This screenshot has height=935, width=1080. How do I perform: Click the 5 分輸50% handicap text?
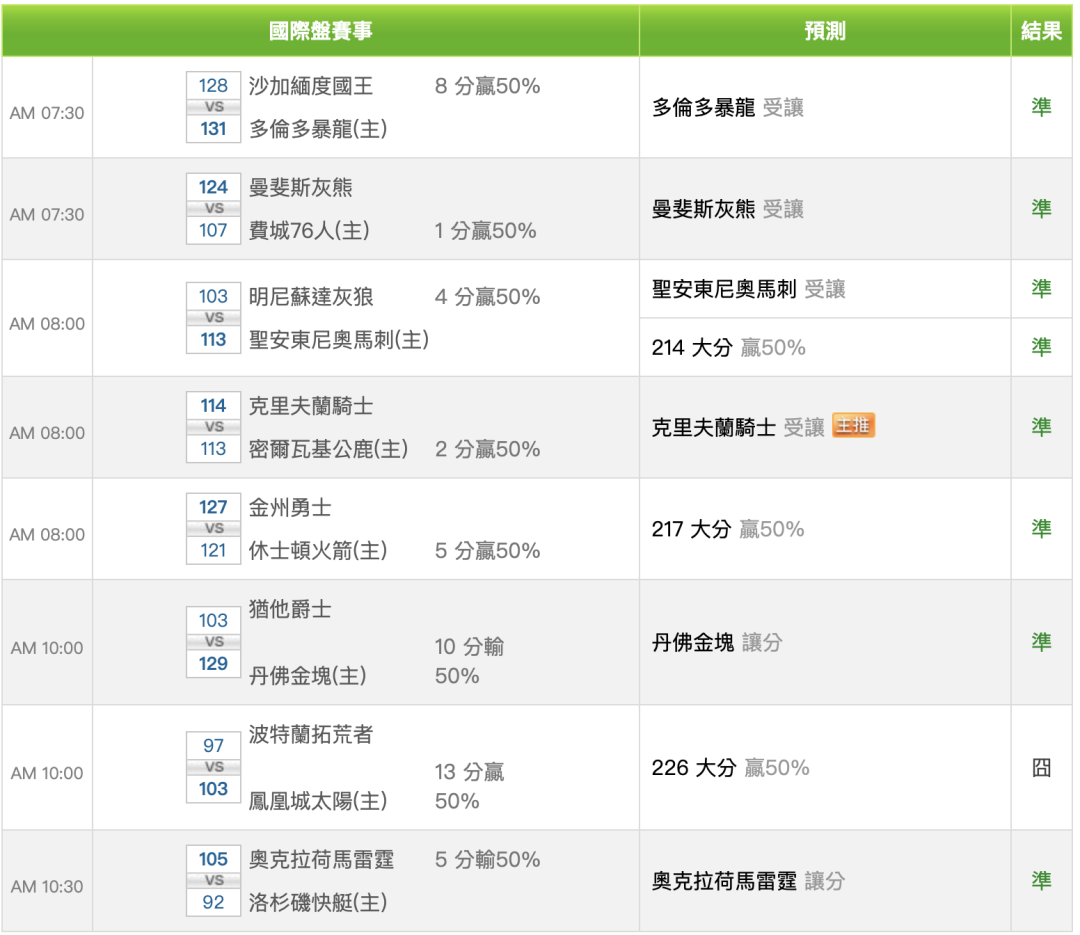click(487, 860)
